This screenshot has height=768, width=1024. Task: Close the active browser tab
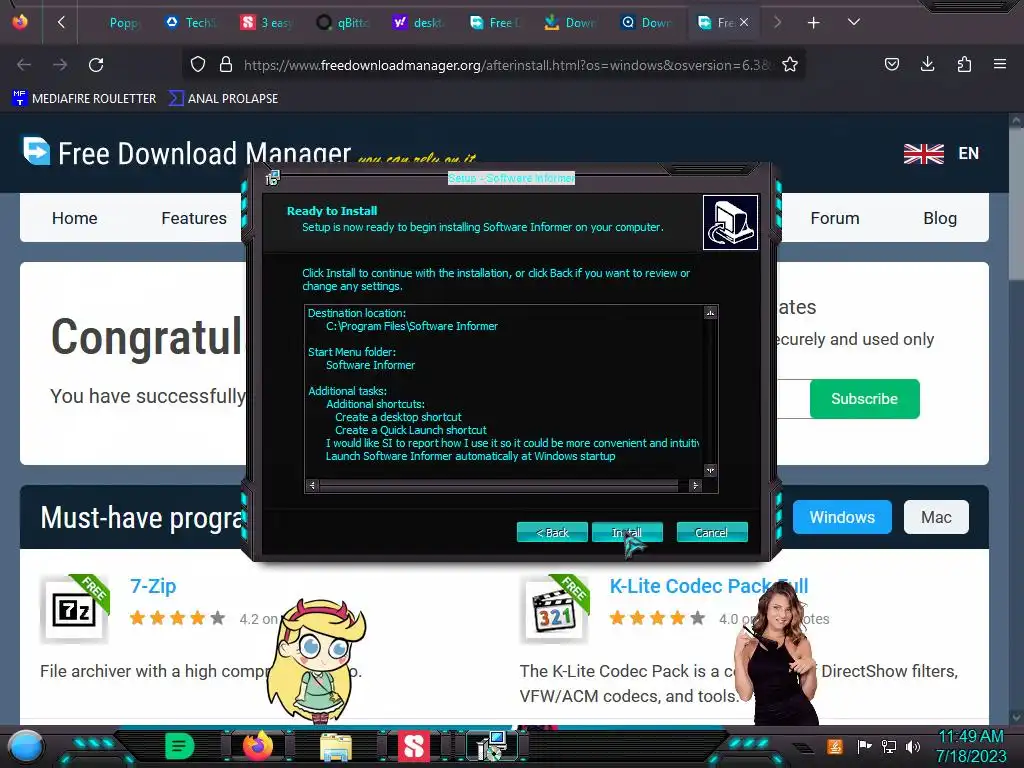coord(744,22)
